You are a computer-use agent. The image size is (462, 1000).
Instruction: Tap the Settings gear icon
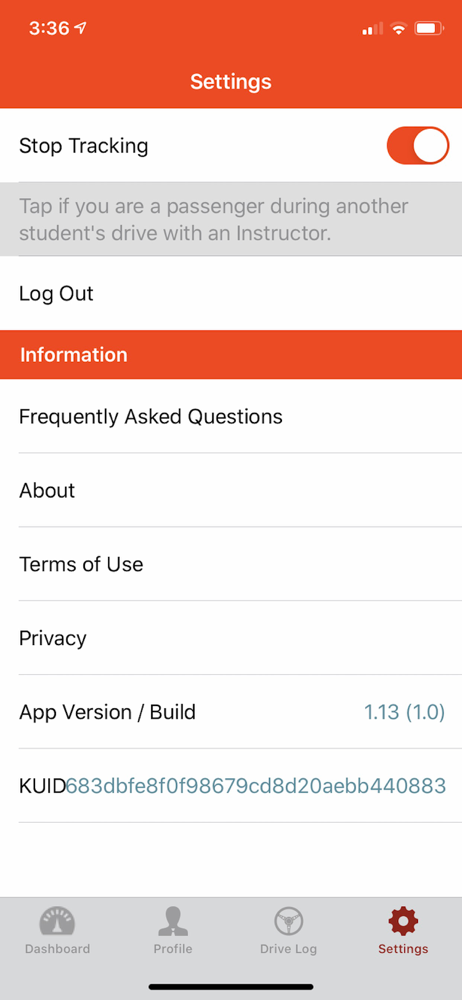pyautogui.click(x=403, y=922)
